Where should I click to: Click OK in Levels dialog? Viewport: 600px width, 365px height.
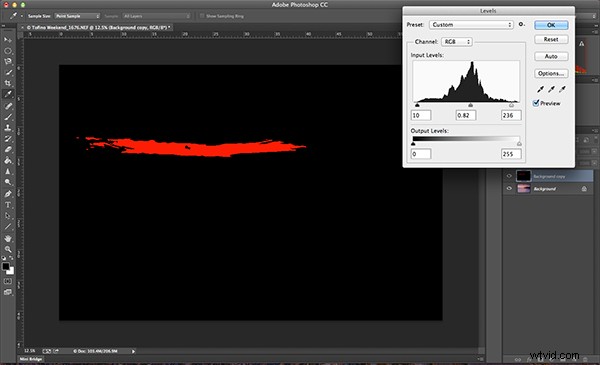click(x=551, y=25)
